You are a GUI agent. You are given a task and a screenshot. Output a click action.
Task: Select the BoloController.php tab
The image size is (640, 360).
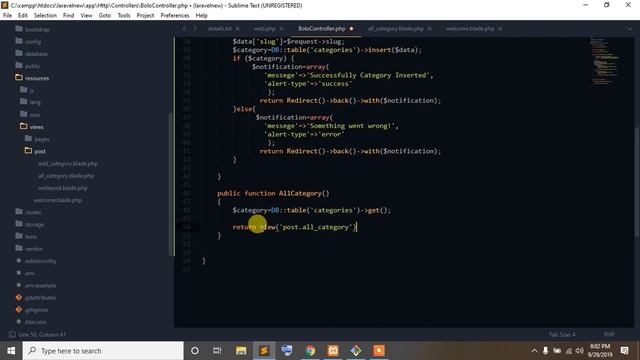(322, 29)
